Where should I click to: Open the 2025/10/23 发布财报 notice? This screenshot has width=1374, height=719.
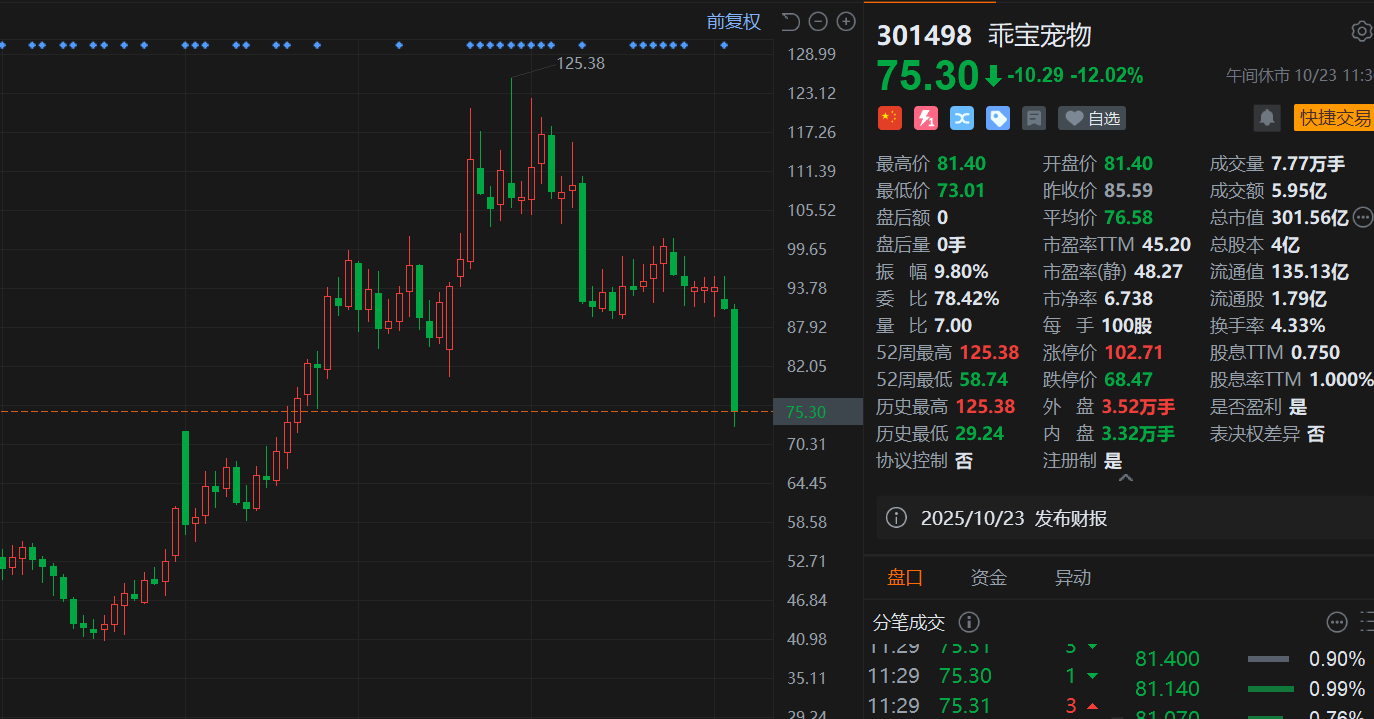[x=1014, y=518]
